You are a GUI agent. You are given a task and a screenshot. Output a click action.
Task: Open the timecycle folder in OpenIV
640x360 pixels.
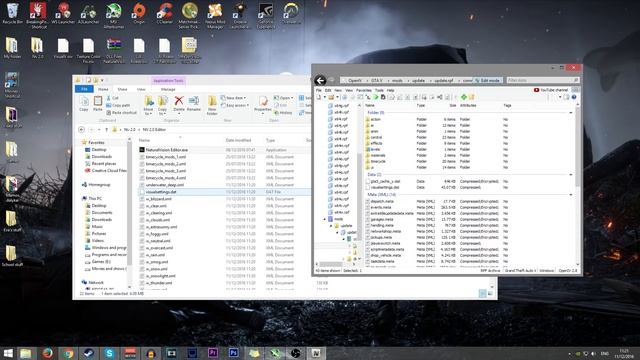click(378, 161)
